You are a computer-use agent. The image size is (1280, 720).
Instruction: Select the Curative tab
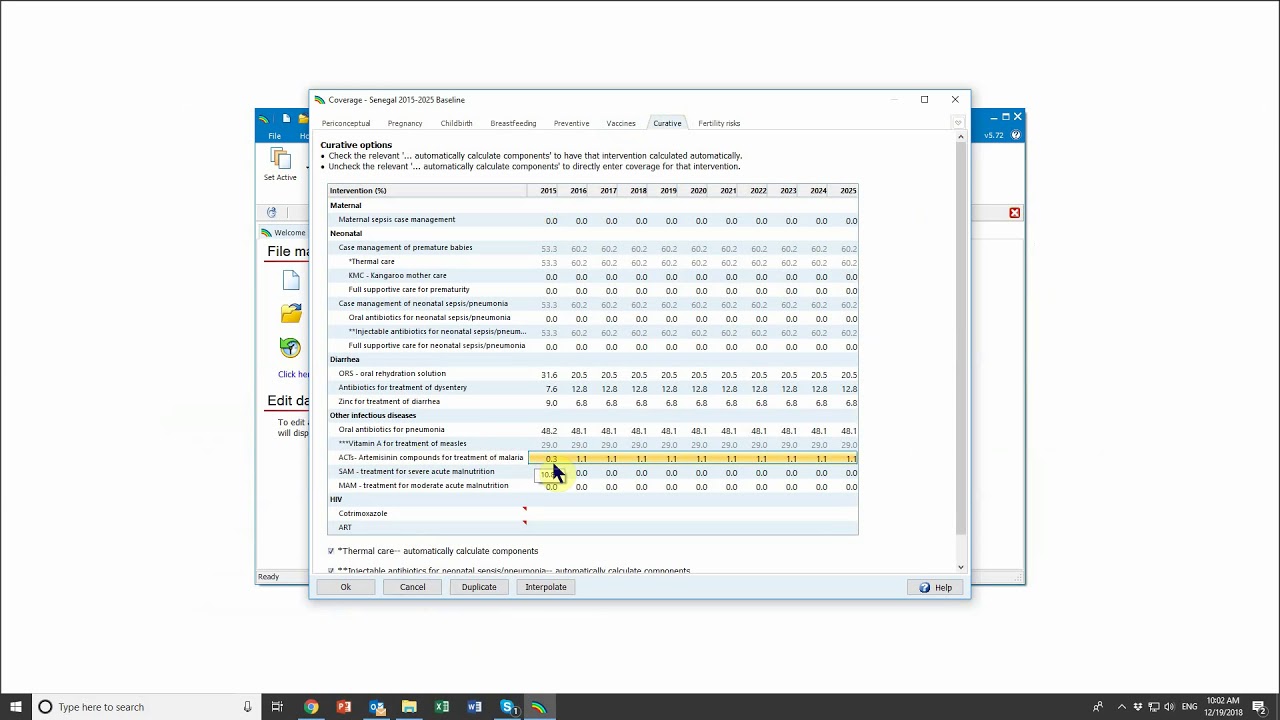pos(667,123)
